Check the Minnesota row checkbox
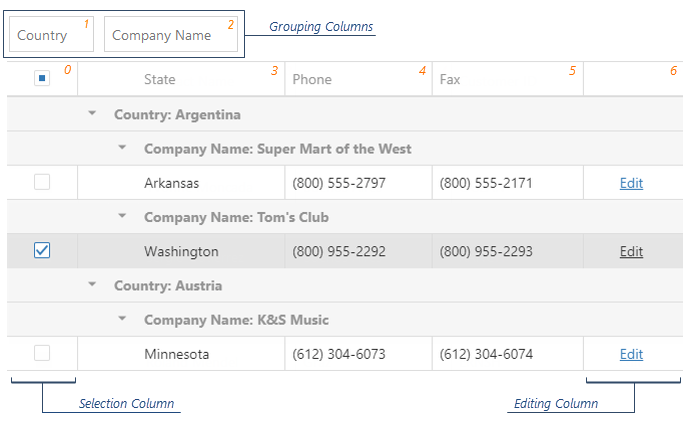The height and width of the screenshot is (424, 691). click(x=42, y=353)
